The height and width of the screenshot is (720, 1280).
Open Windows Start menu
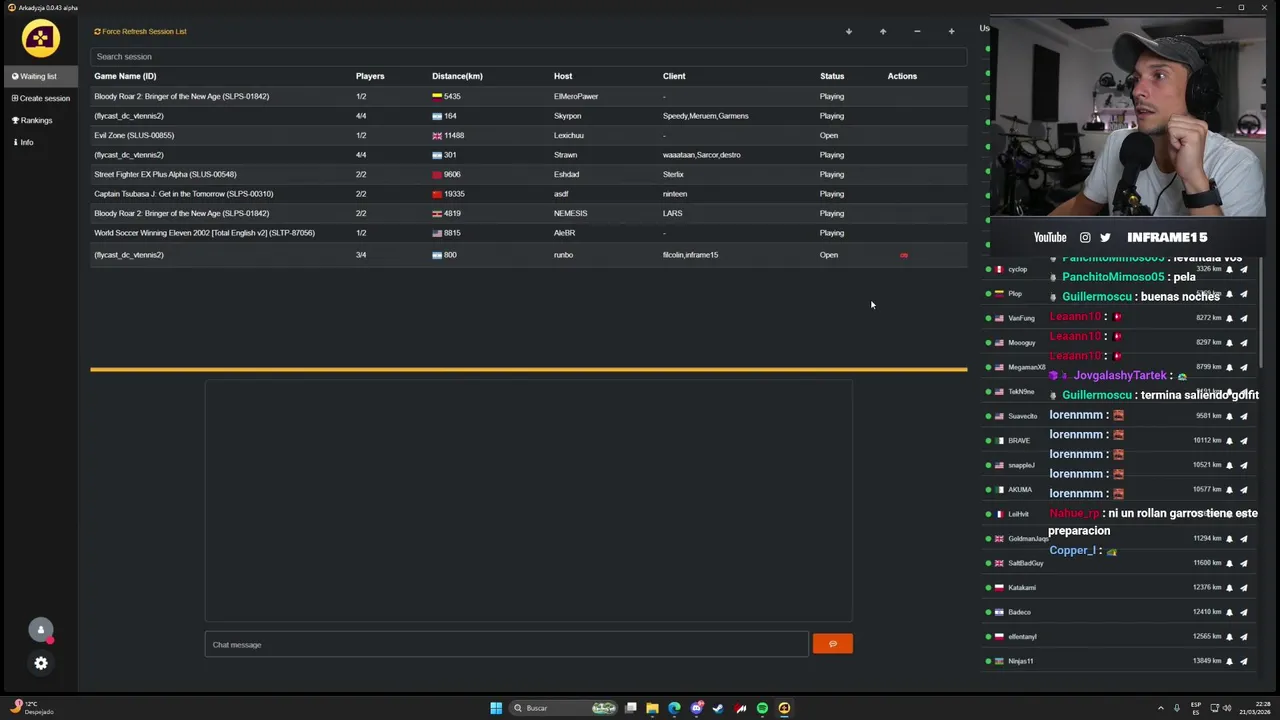pyautogui.click(x=496, y=708)
